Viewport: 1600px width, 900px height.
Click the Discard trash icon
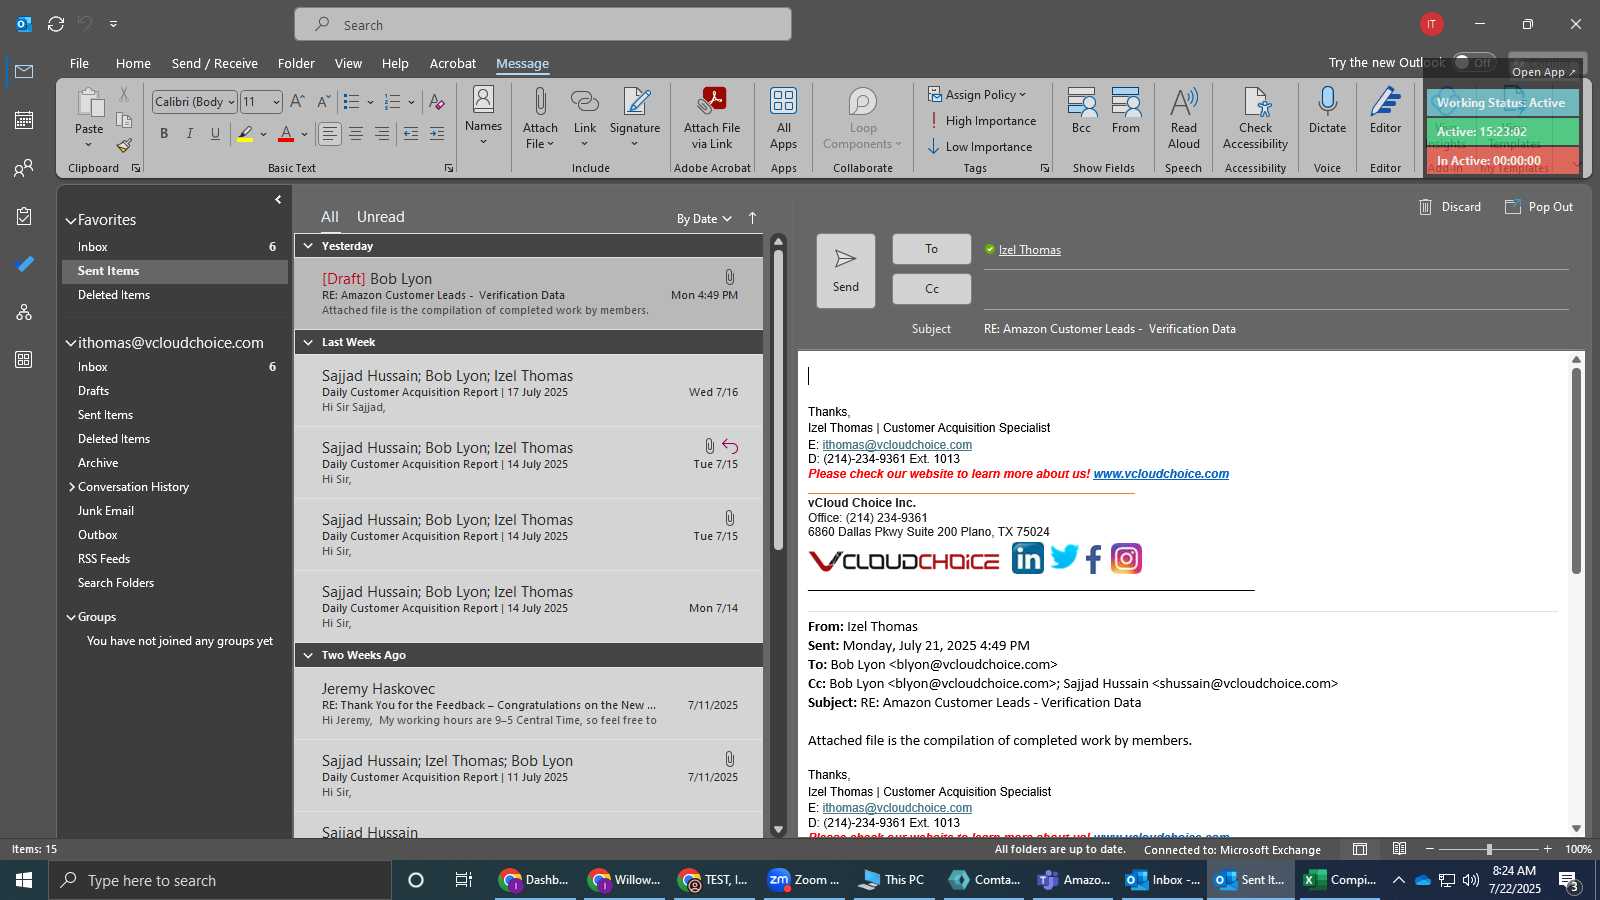(1426, 207)
